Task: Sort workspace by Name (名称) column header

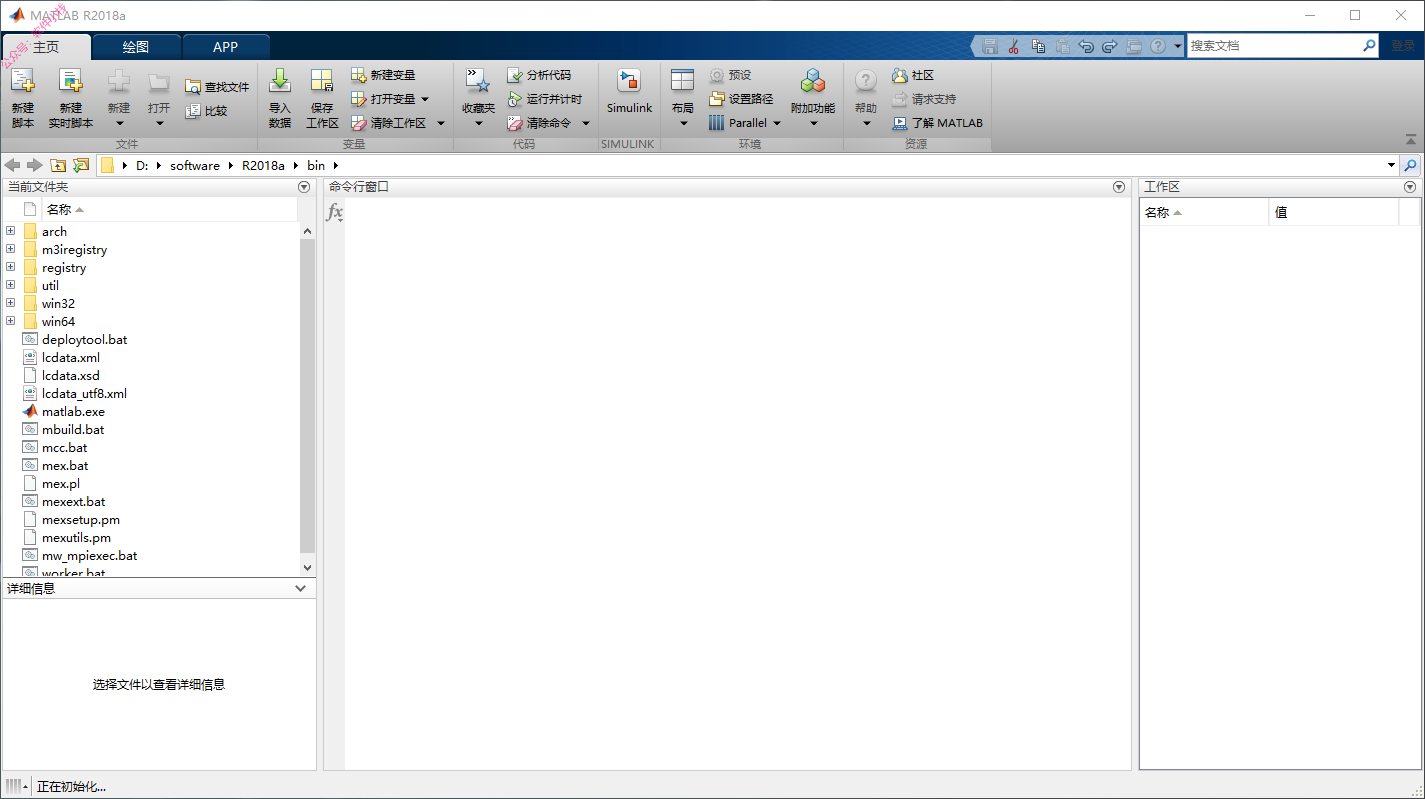Action: pos(1204,212)
